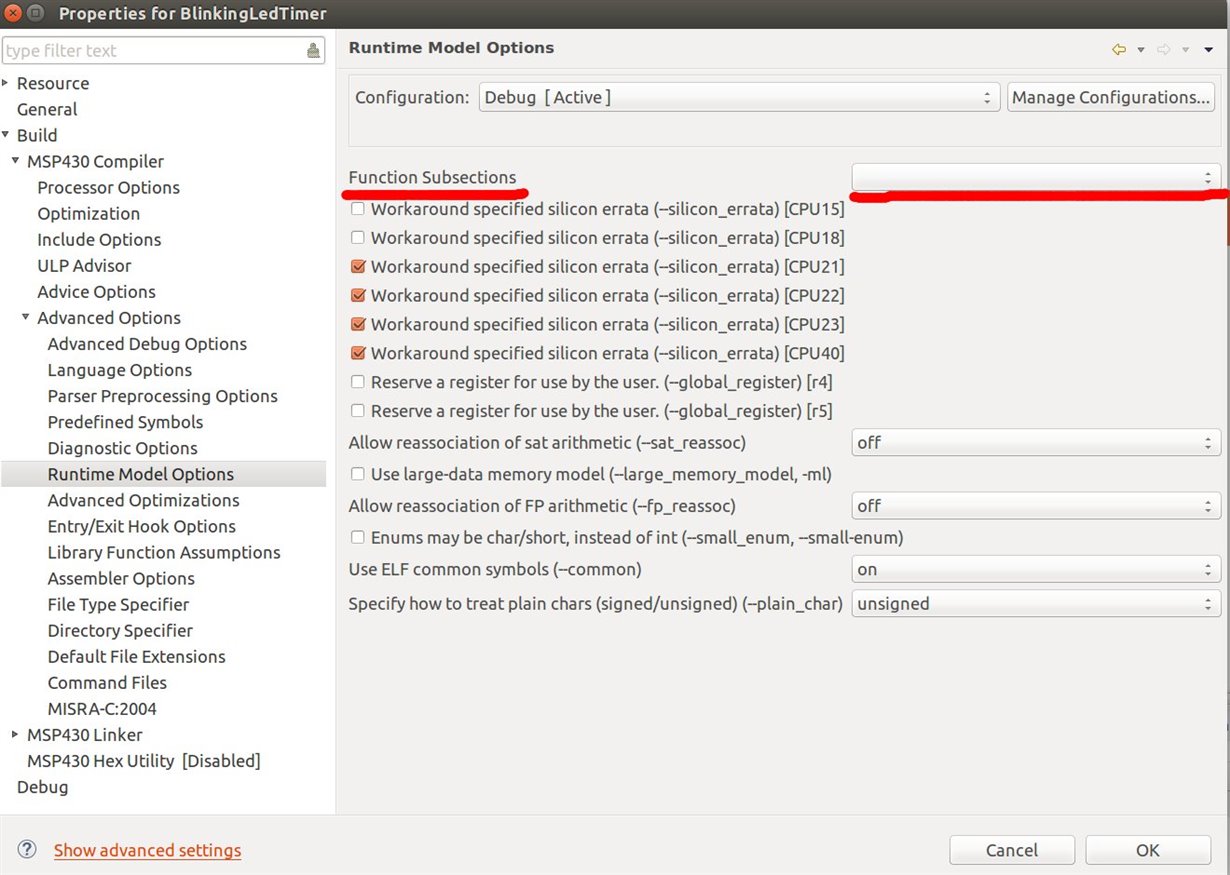Select Advice Options page
The height and width of the screenshot is (875, 1230).
tap(97, 291)
